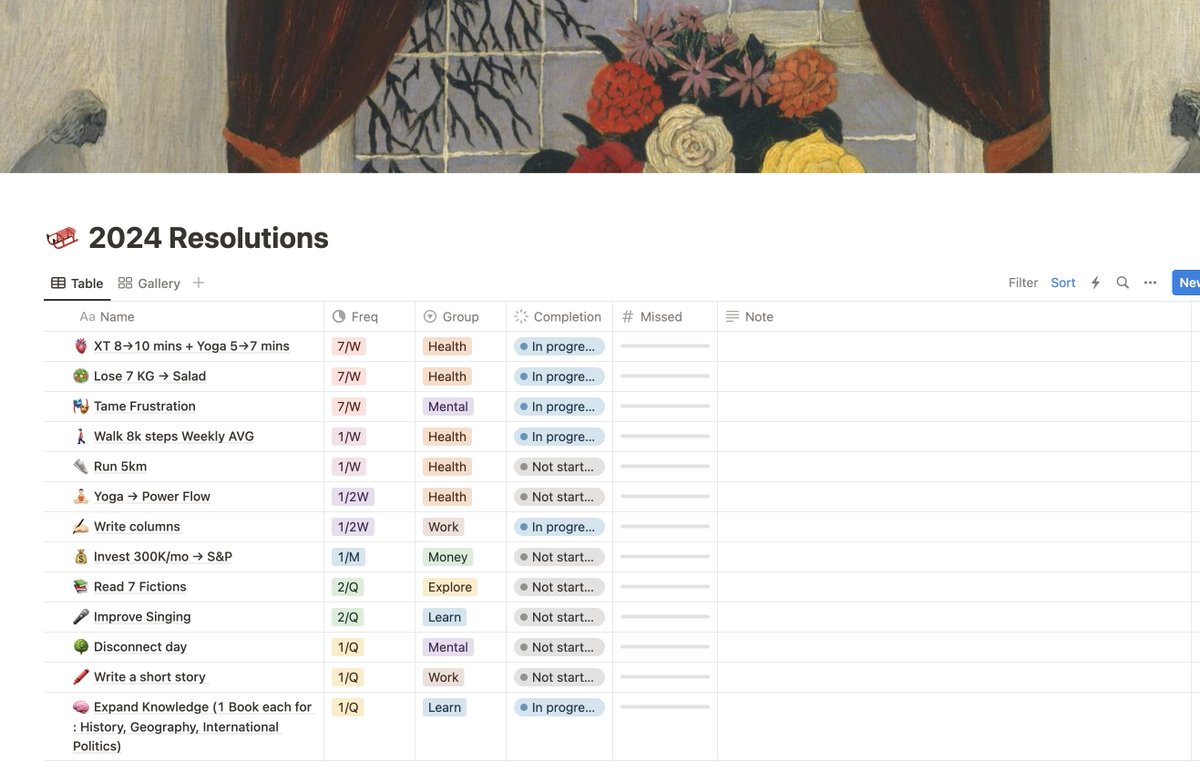Click the sled page icon beside the title
Screen dimensions: 1200x762
point(62,238)
